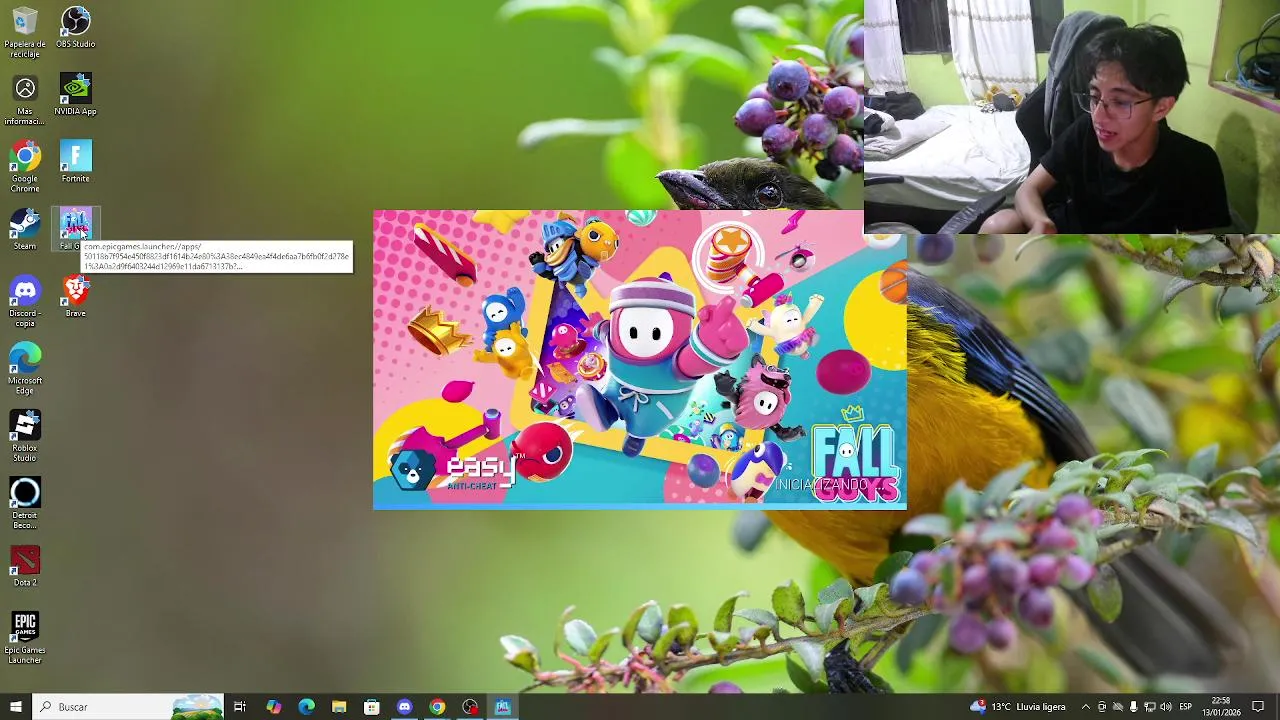Open the notification center icon
Viewport: 1280px width, 720px height.
click(1258, 707)
